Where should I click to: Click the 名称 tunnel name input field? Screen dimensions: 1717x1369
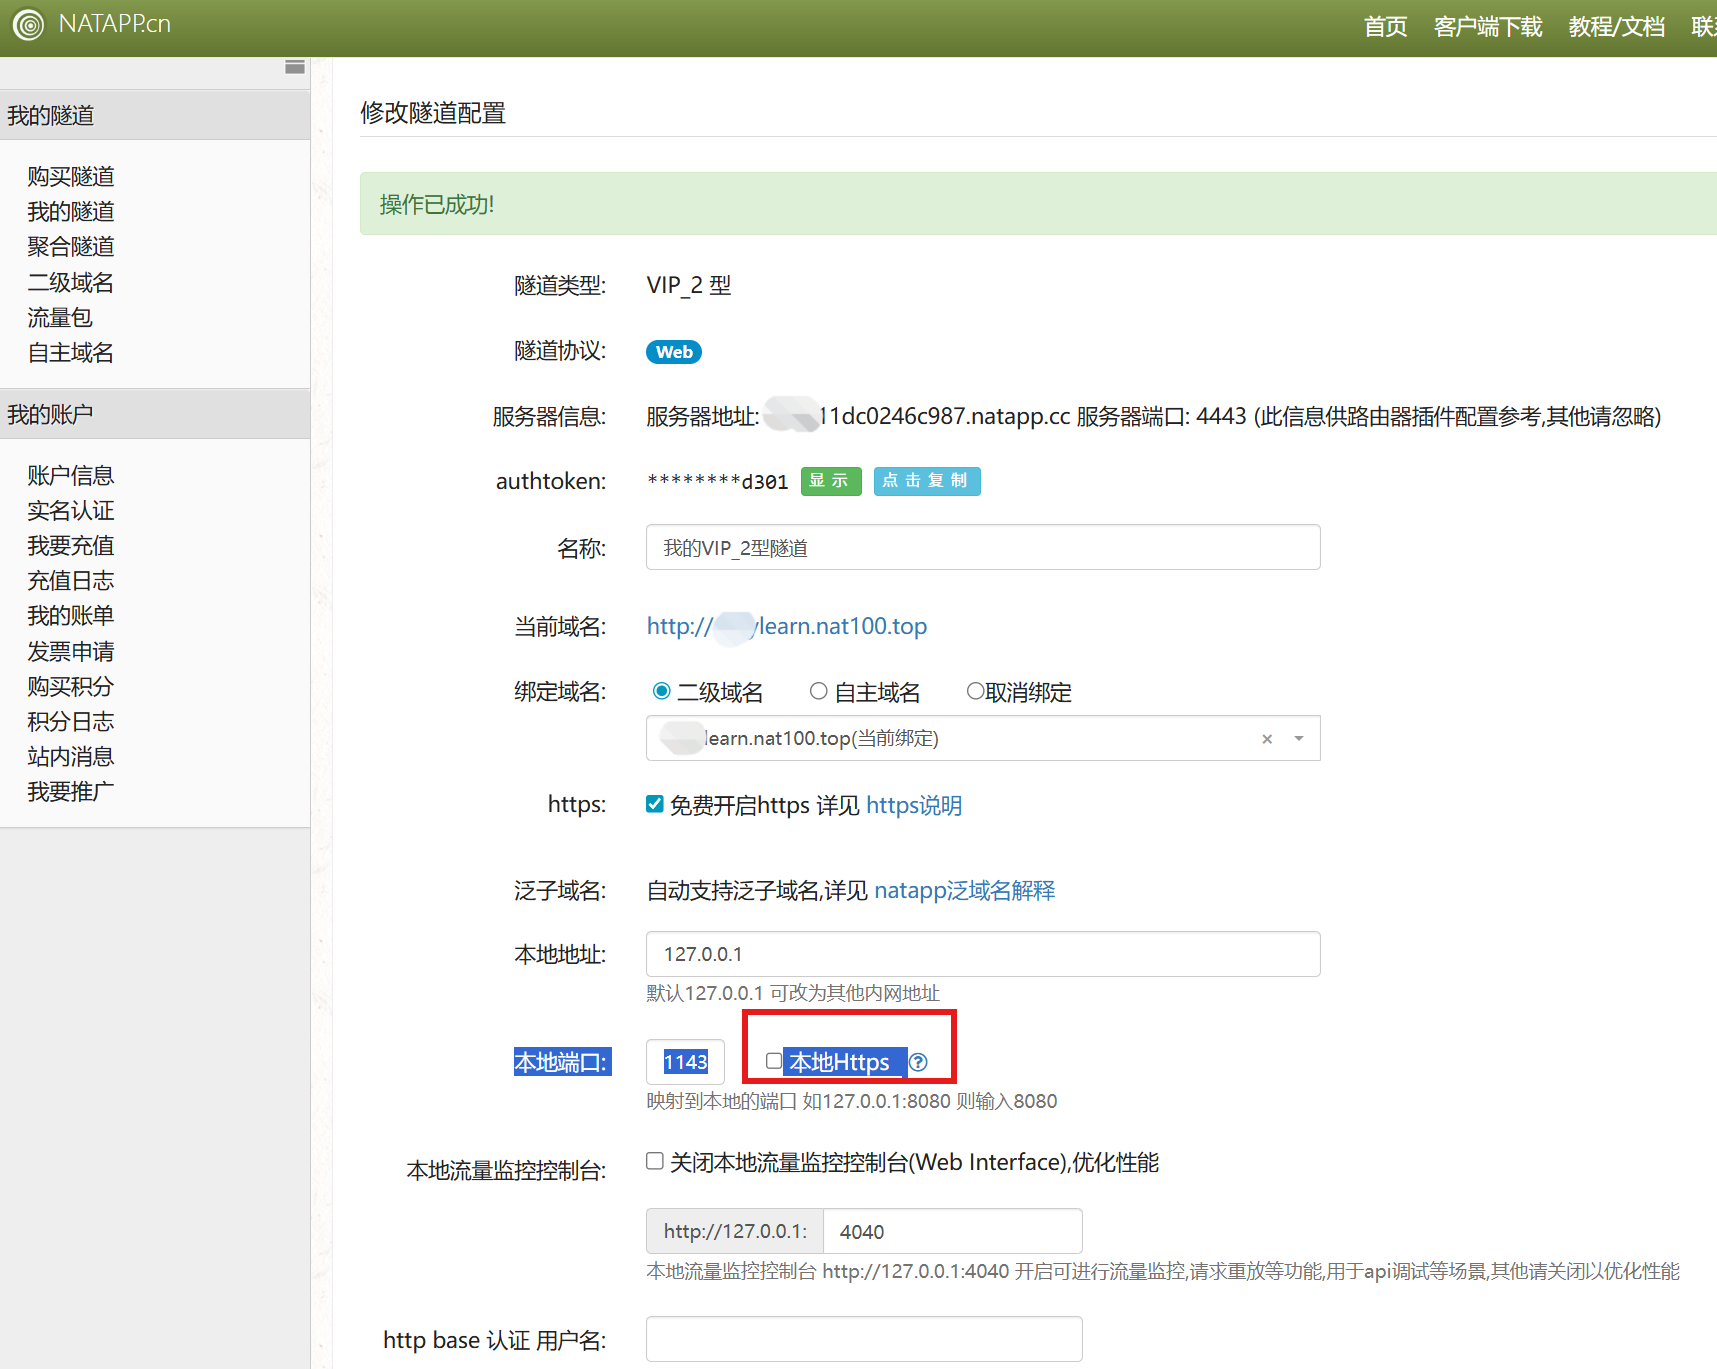(x=983, y=547)
